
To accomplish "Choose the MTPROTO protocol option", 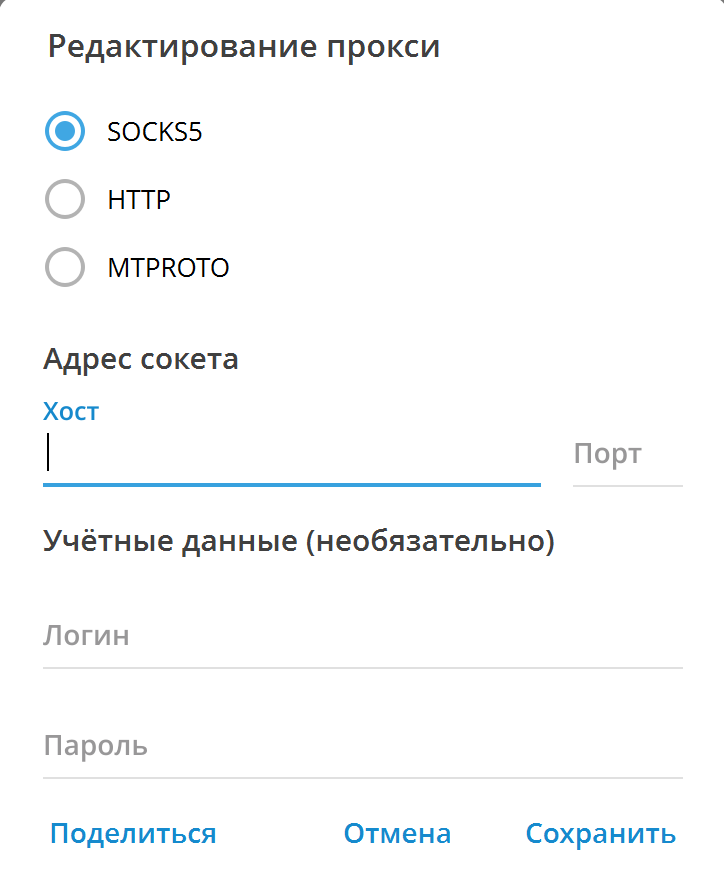I will (64, 267).
